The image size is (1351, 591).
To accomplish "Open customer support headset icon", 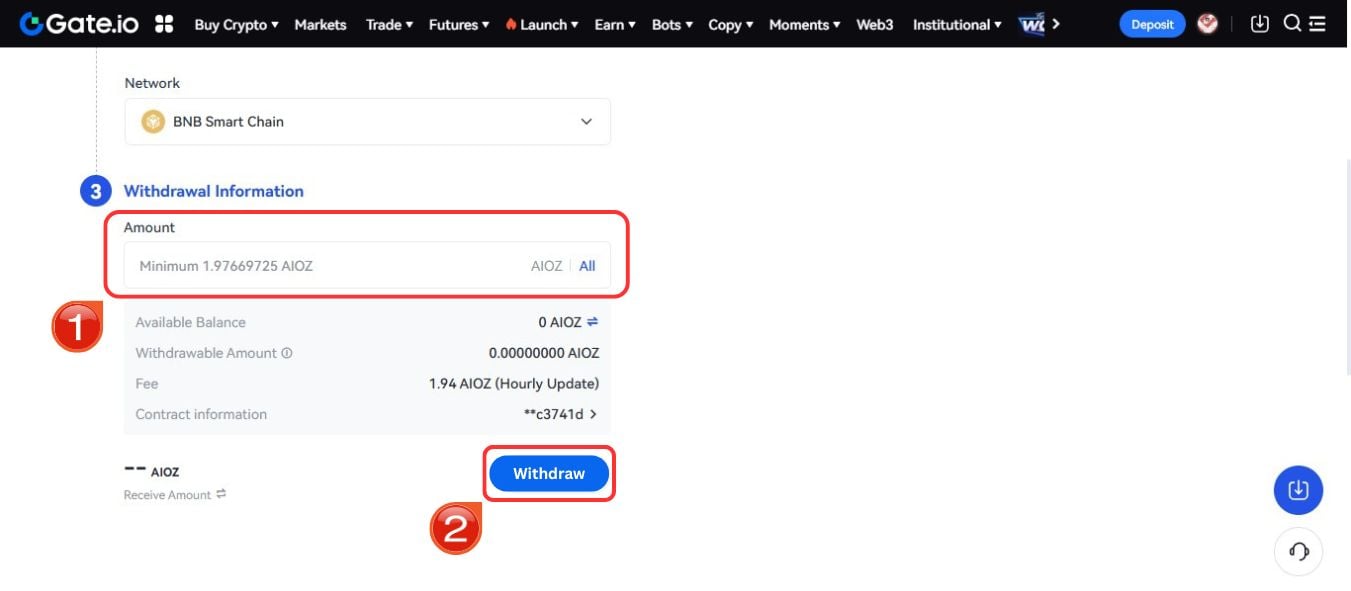I will (x=1298, y=551).
